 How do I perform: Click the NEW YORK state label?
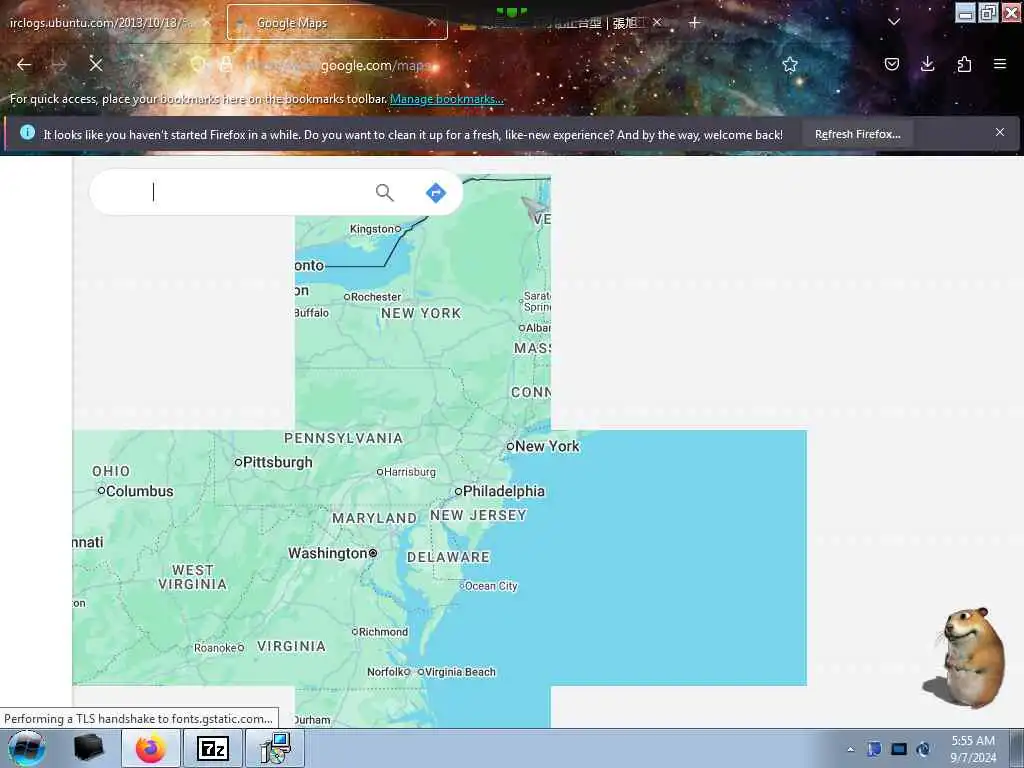(x=421, y=313)
